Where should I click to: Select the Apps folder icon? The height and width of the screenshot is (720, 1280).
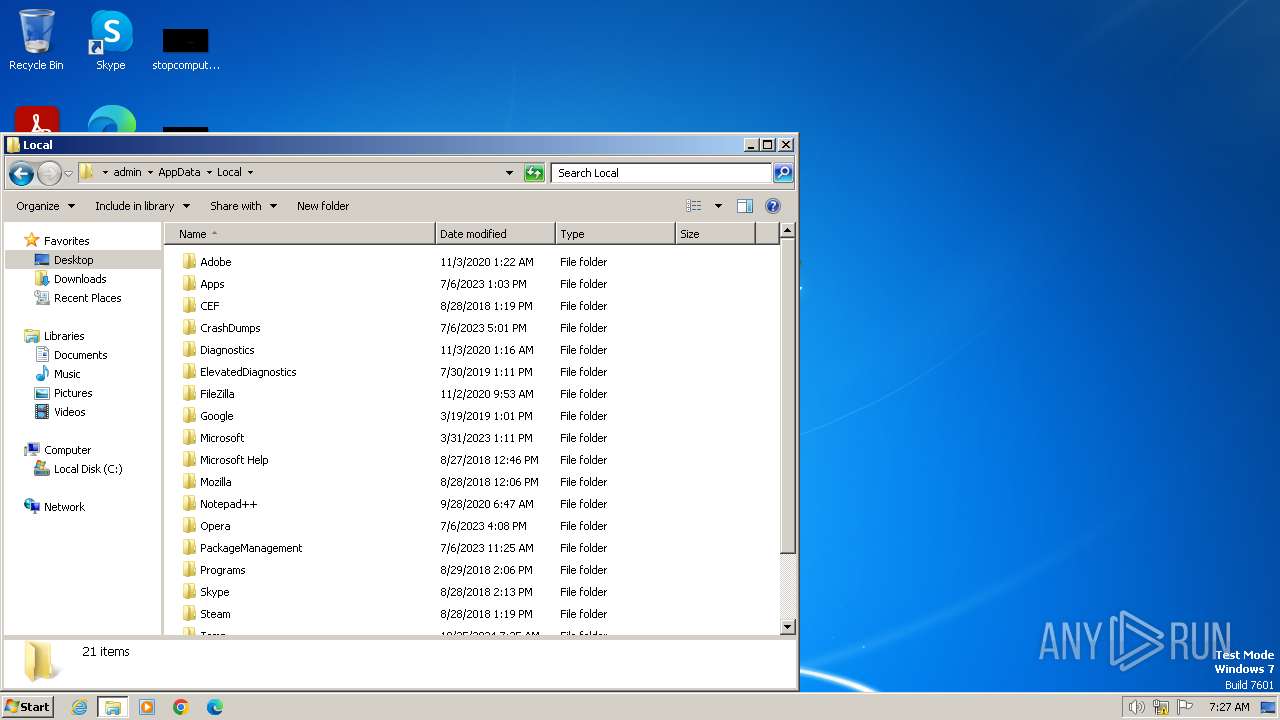pos(189,284)
